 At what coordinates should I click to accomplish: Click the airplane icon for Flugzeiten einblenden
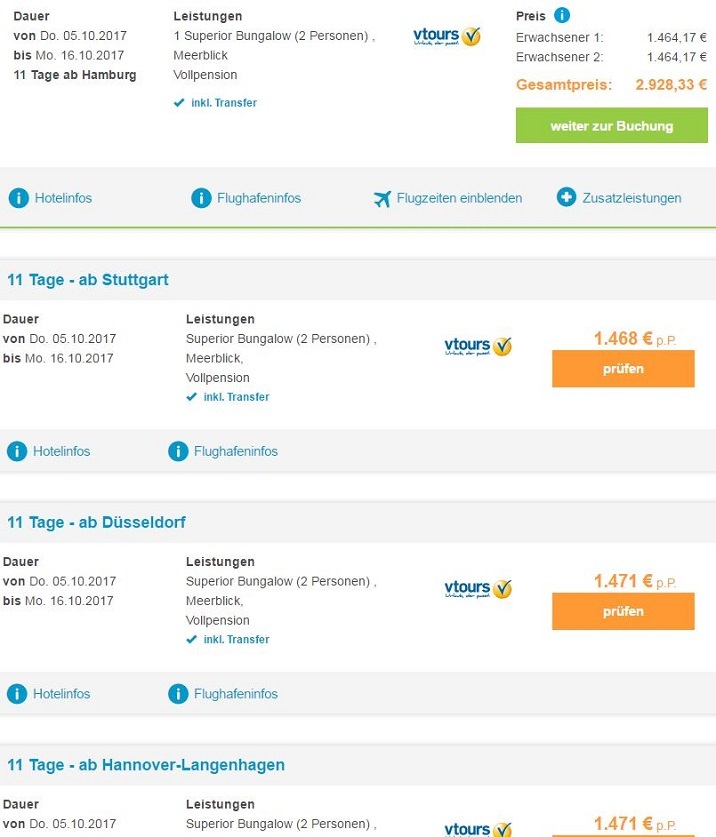[x=381, y=198]
